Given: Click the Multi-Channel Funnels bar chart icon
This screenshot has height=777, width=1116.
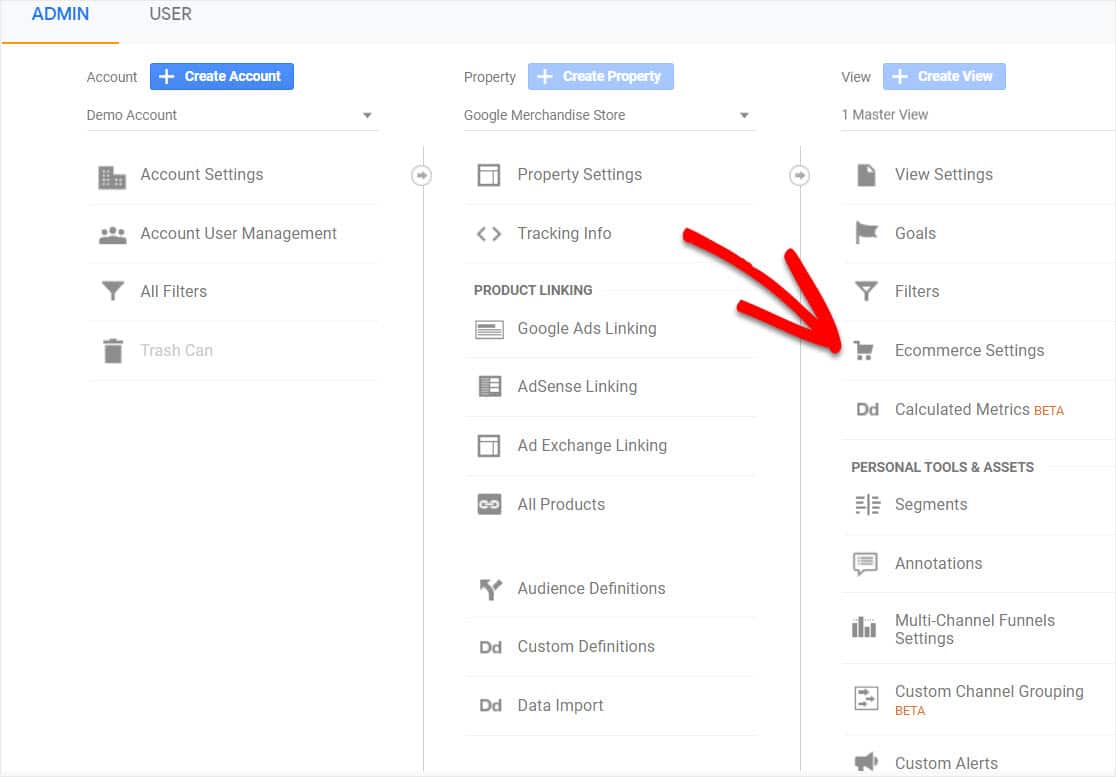Looking at the screenshot, I should 864,628.
